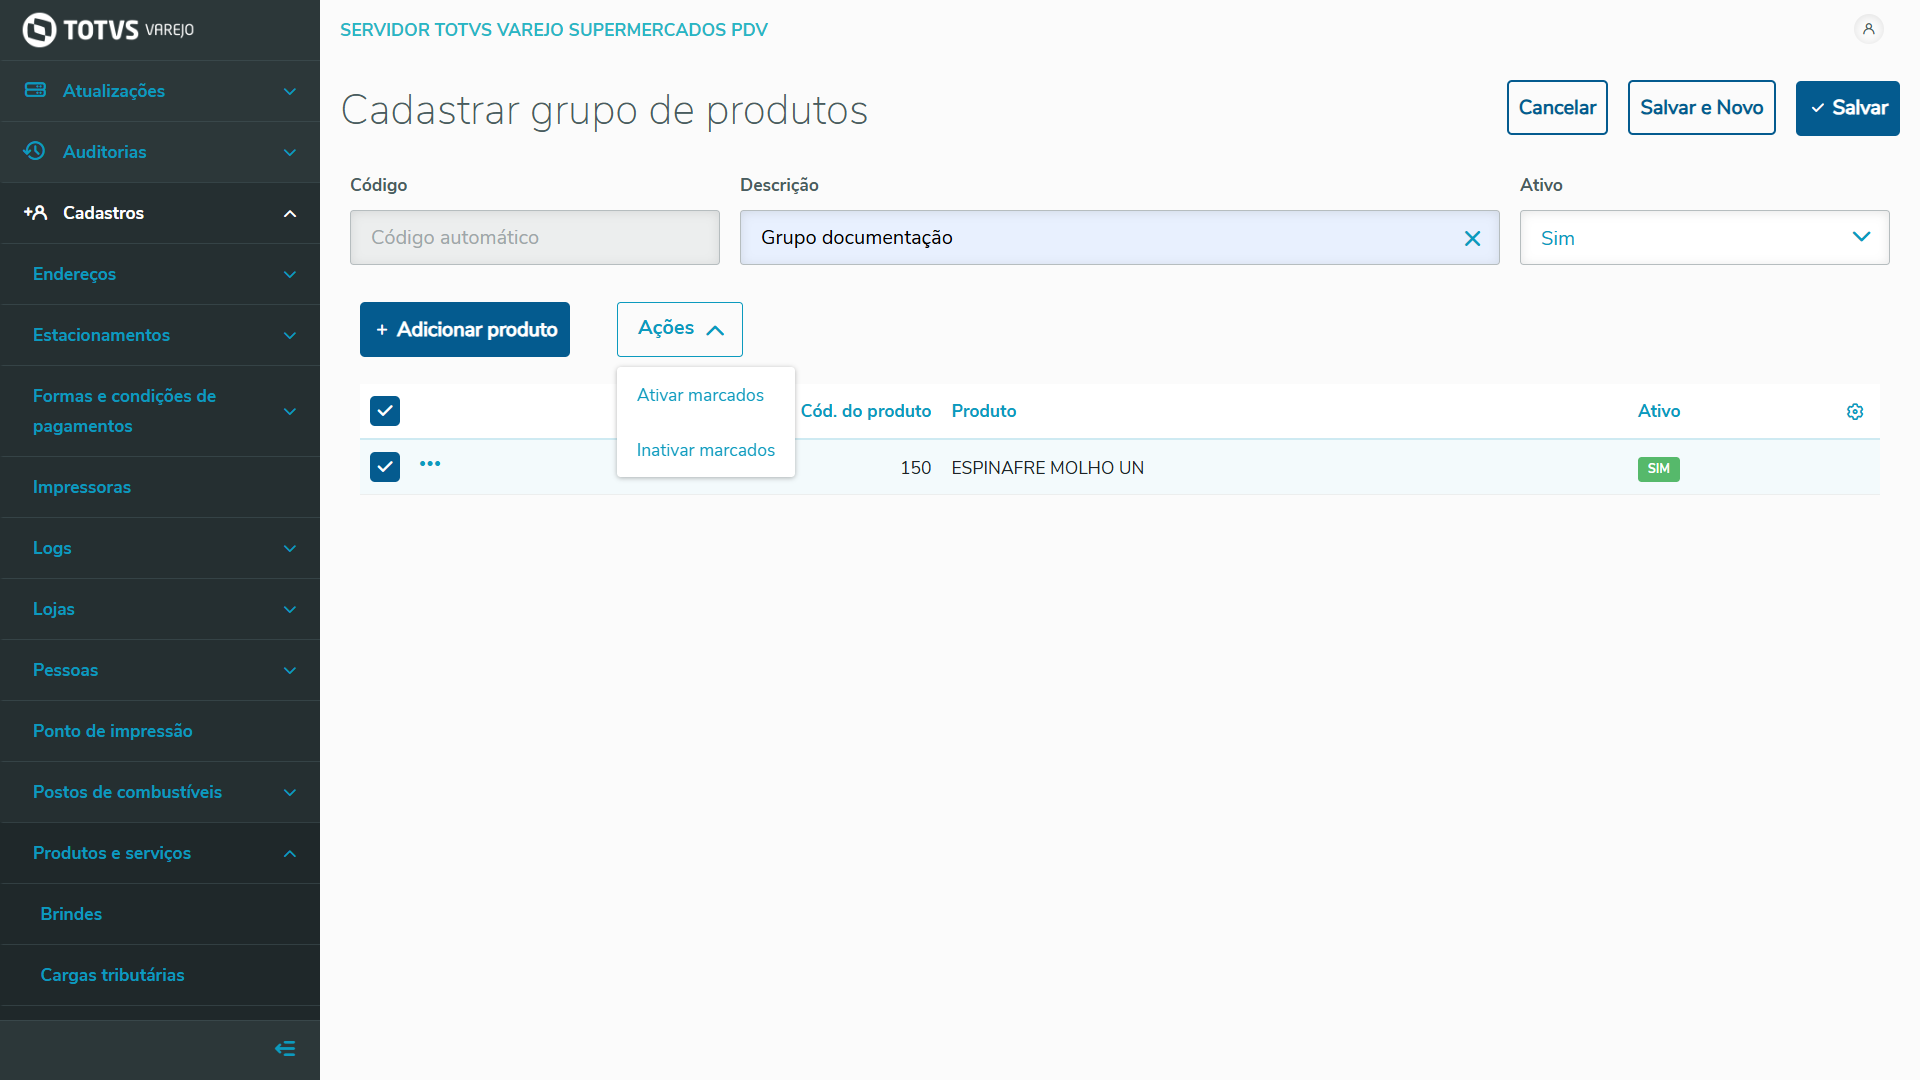Click the Cadastros add-person icon

(35, 213)
